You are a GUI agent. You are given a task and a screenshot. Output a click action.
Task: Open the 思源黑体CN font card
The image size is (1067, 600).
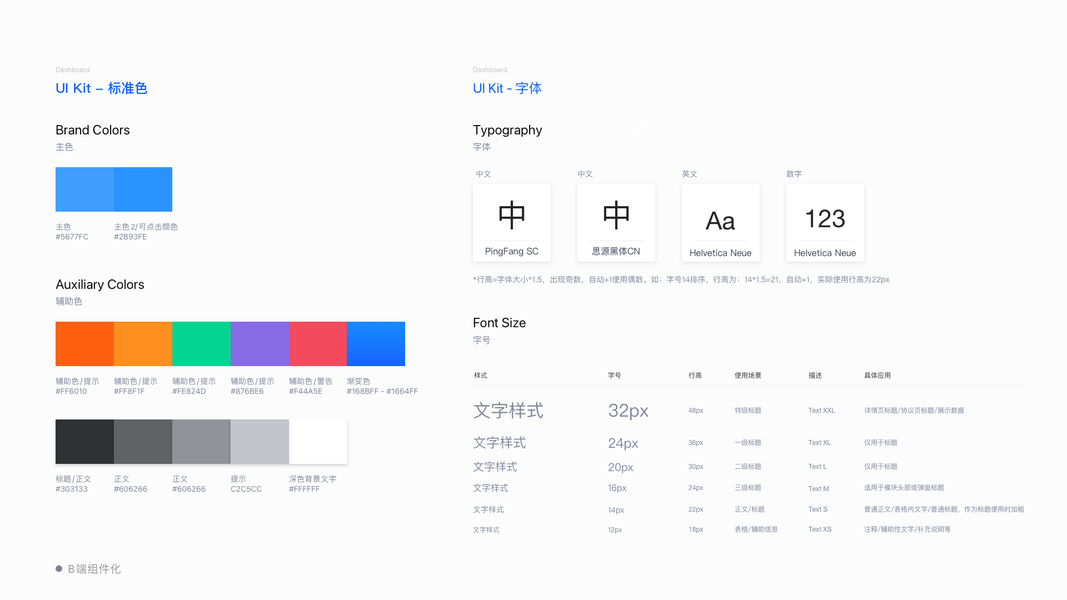(x=616, y=222)
